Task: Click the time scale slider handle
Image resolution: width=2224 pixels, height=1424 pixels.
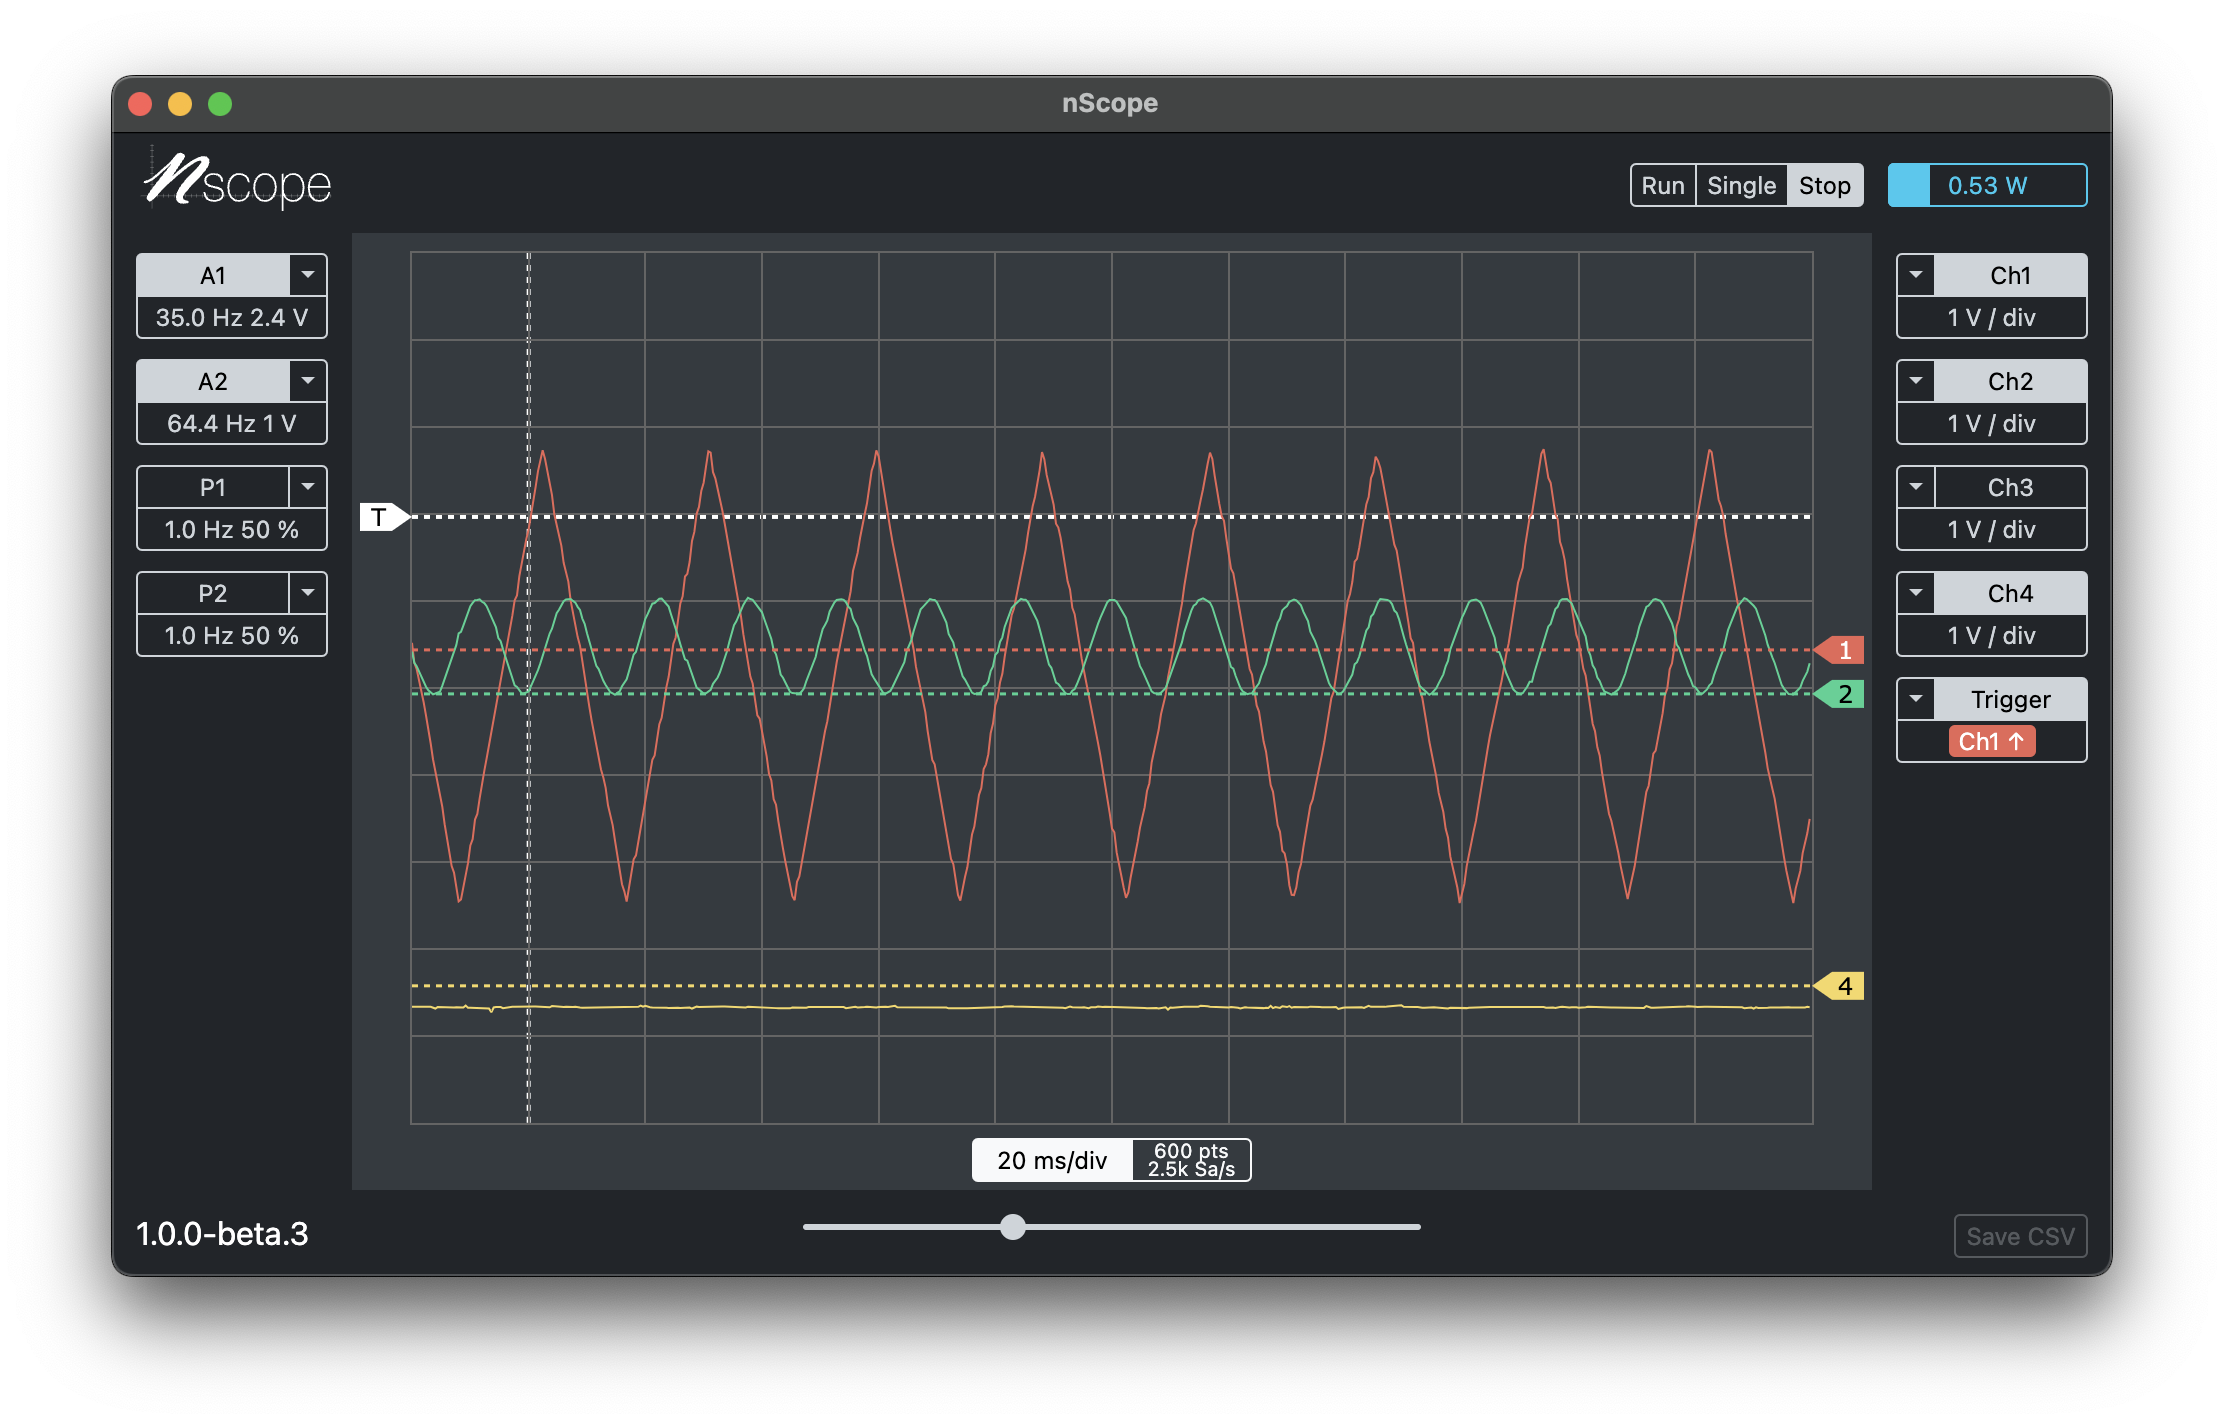Action: pyautogui.click(x=1013, y=1227)
